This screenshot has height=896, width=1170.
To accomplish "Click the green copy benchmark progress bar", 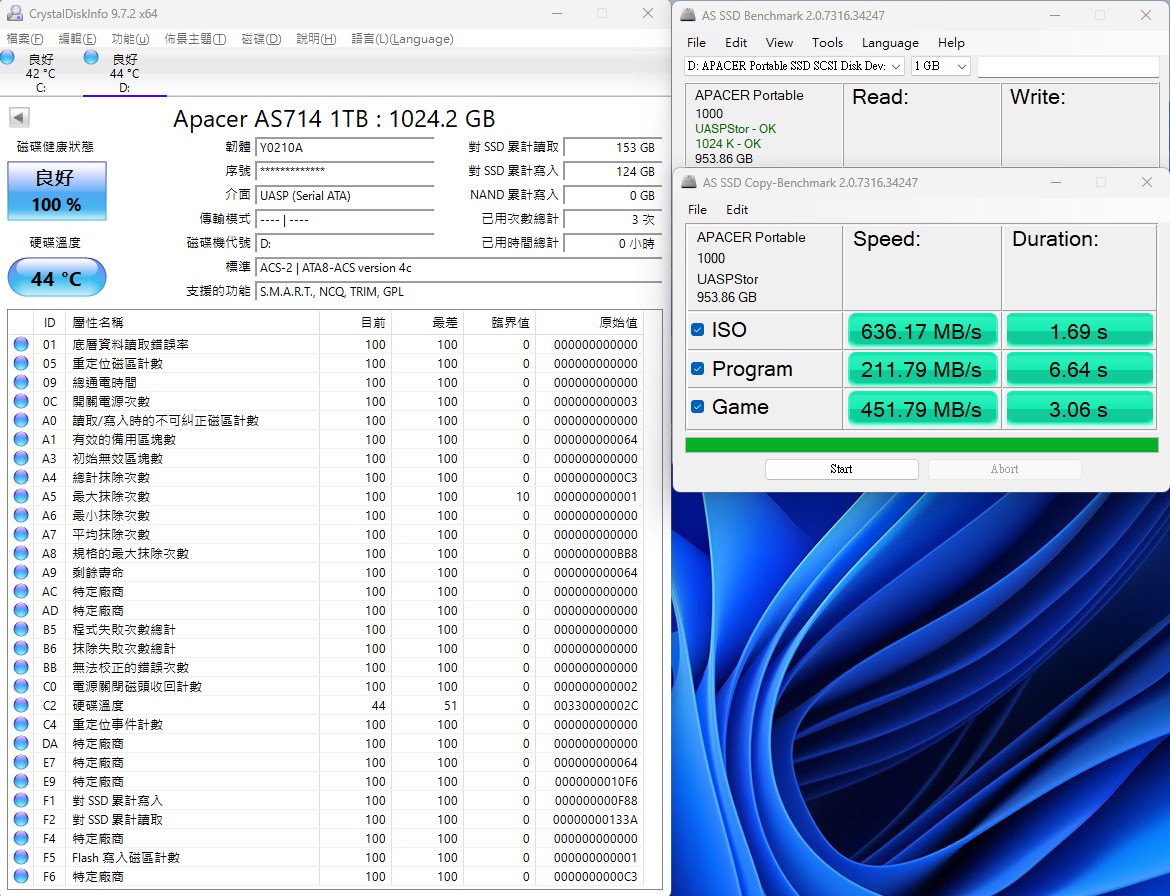I will point(922,445).
